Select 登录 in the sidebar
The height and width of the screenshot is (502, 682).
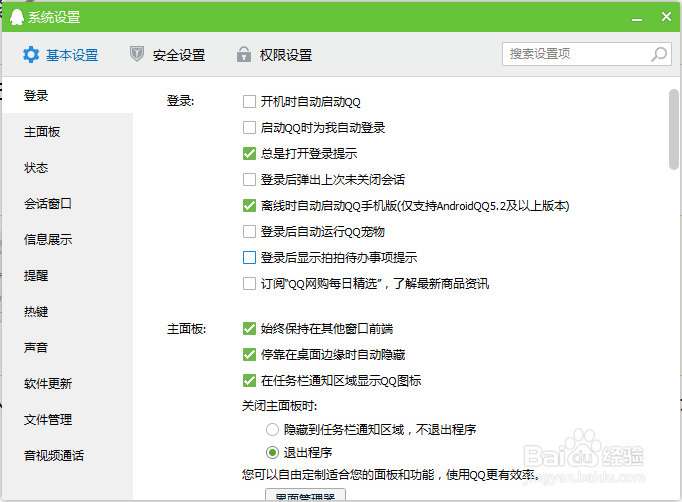67,95
